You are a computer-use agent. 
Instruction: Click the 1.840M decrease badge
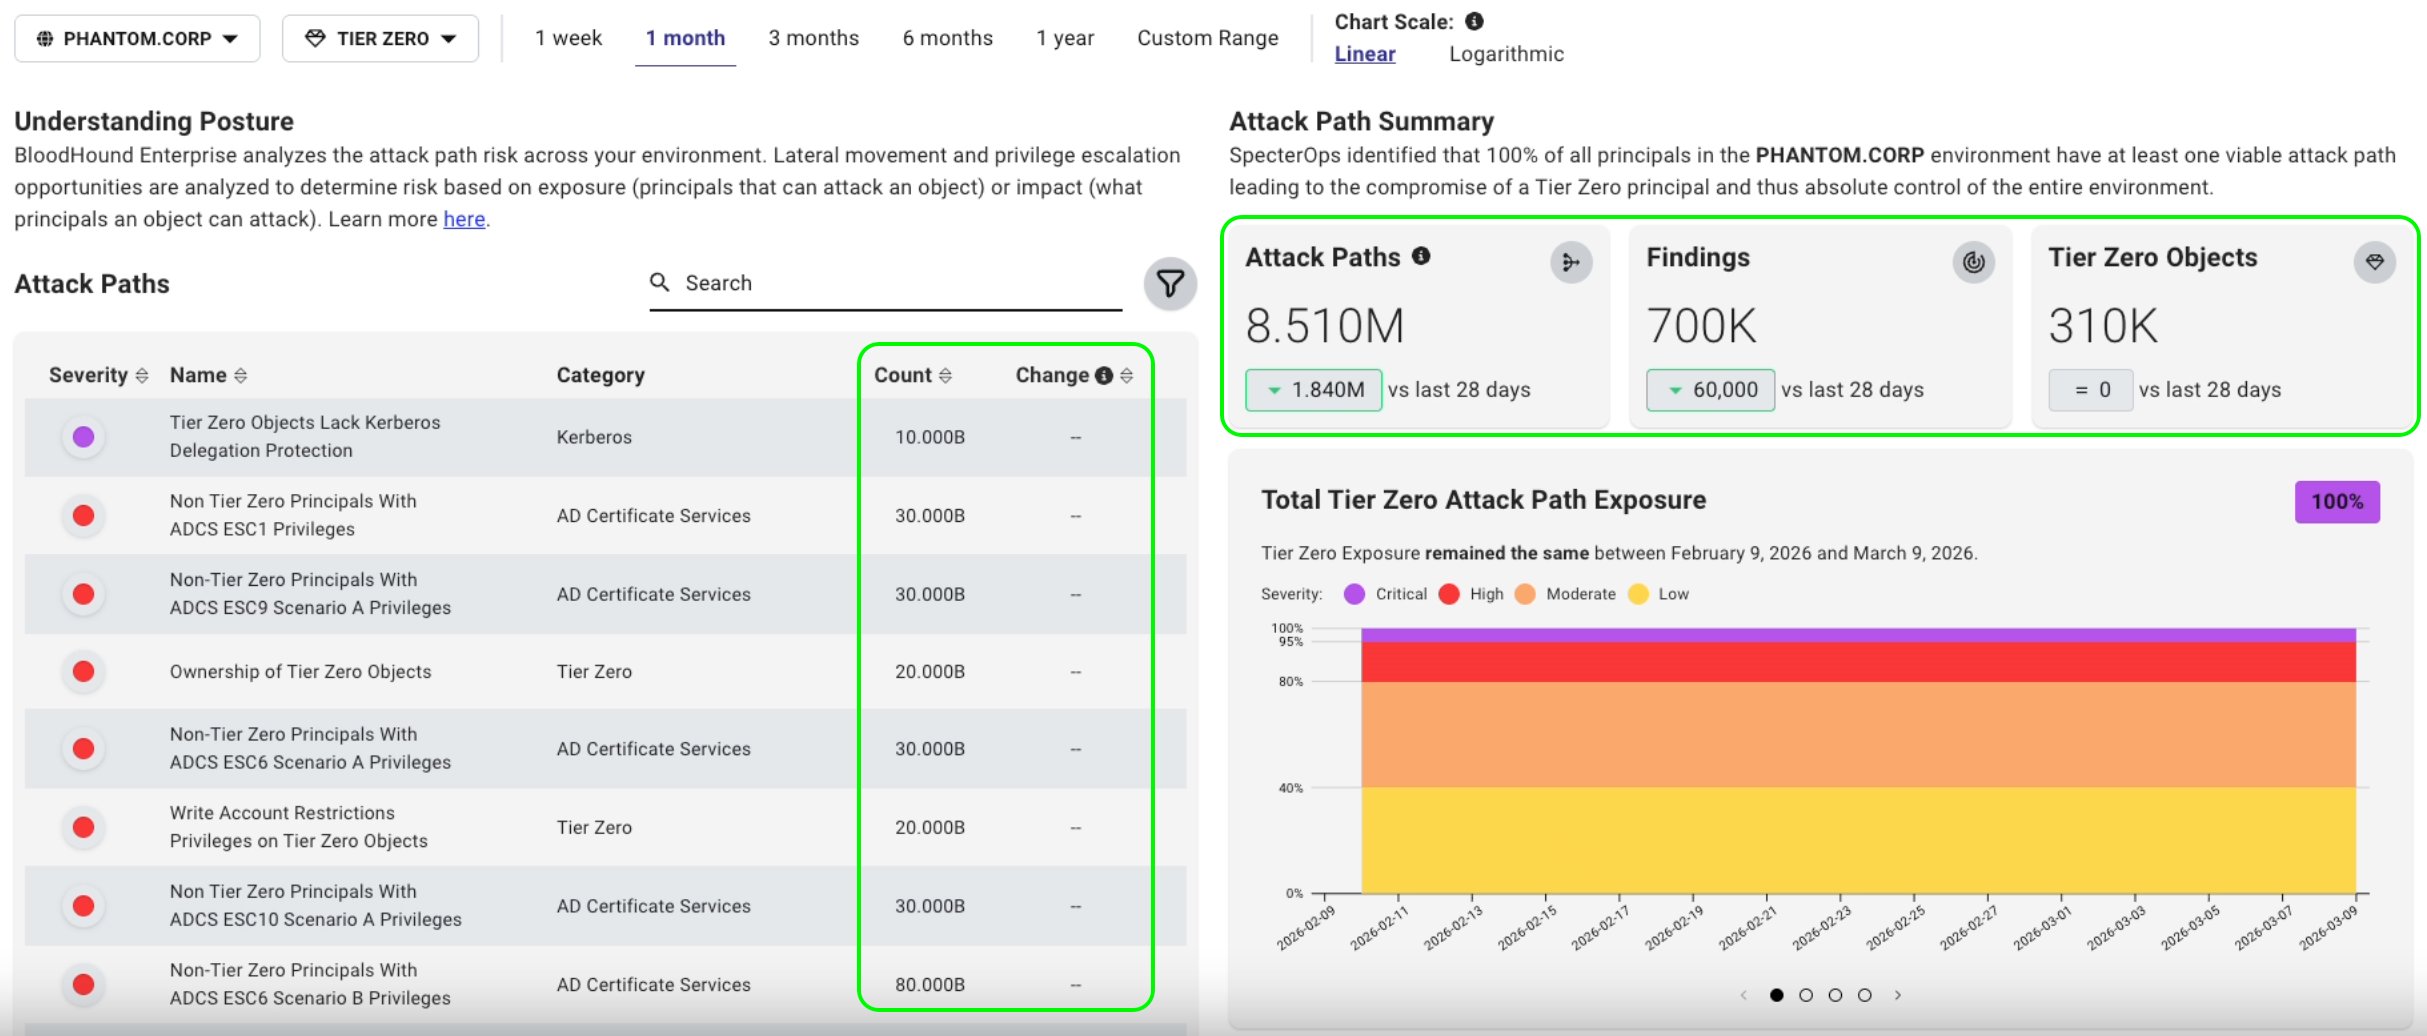[x=1313, y=390]
